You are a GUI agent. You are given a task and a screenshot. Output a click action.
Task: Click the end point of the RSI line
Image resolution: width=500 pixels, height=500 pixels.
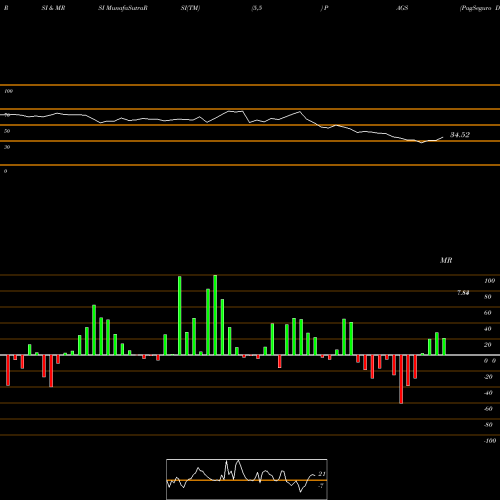tap(443, 137)
